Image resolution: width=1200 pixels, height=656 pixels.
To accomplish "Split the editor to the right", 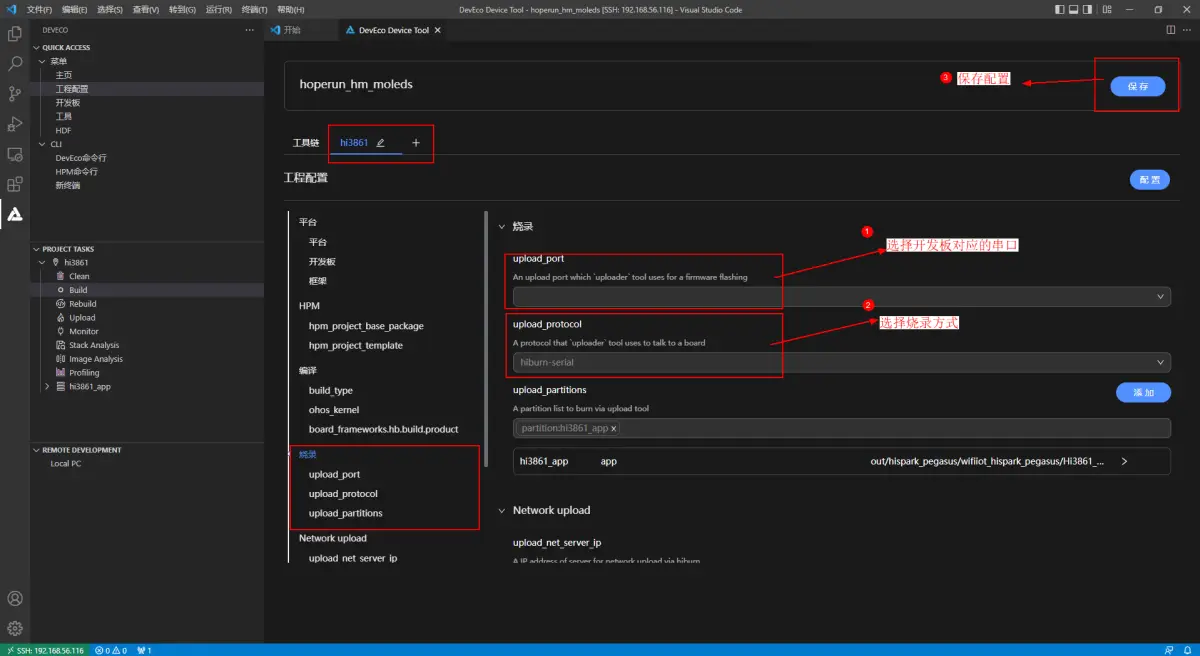I will click(x=1171, y=30).
